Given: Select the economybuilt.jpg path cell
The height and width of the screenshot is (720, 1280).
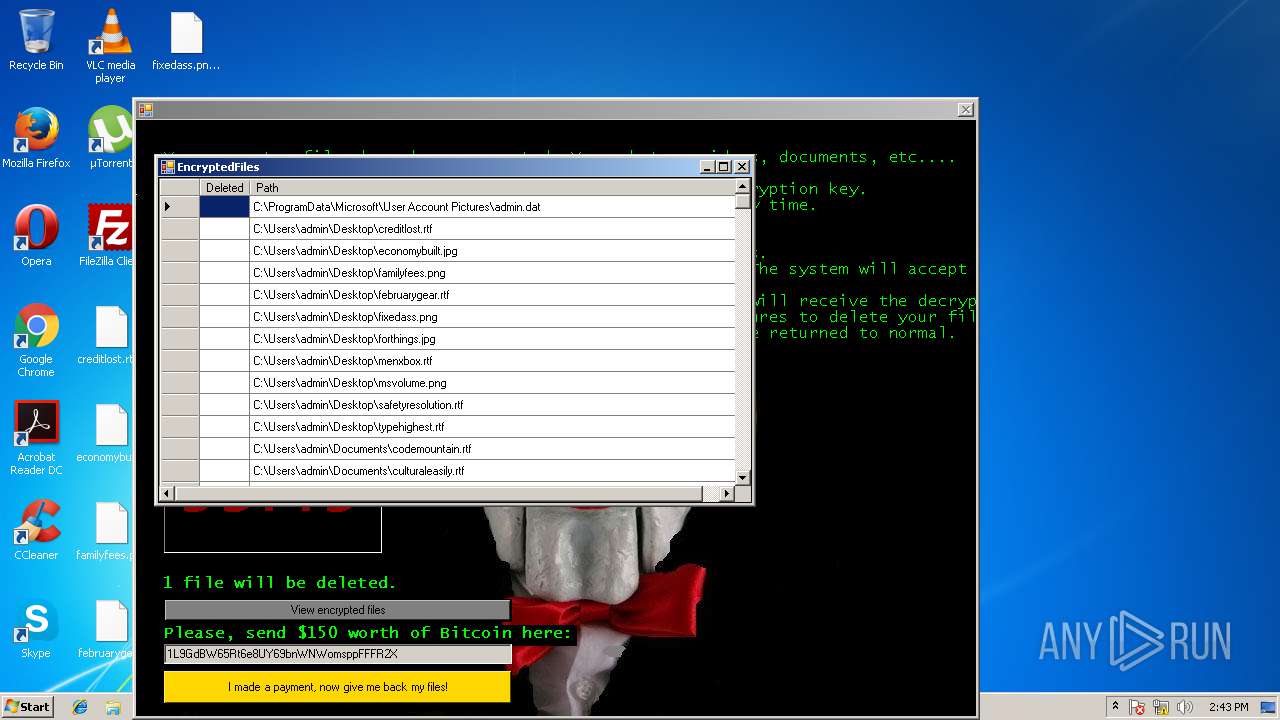Looking at the screenshot, I should (x=492, y=251).
